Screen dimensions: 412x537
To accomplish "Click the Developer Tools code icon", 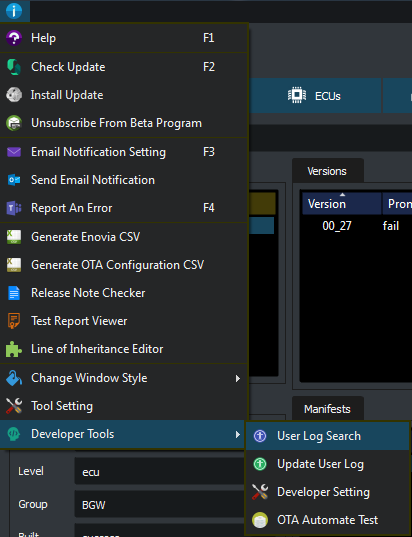I will [14, 434].
